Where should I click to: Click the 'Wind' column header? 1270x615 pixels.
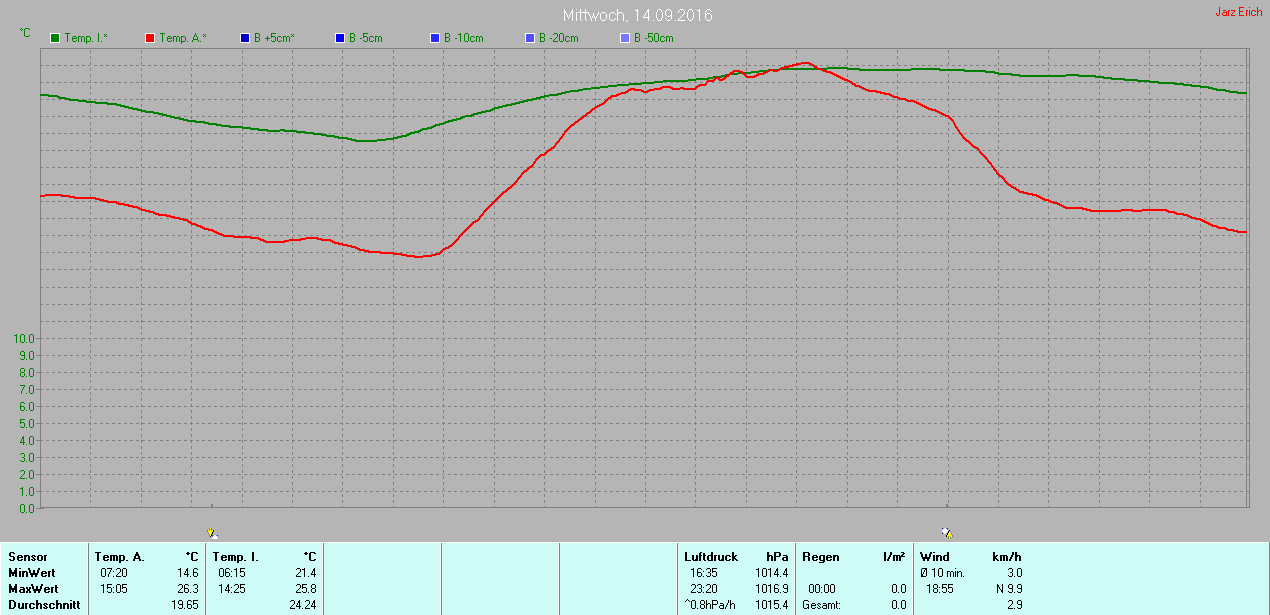[935, 557]
